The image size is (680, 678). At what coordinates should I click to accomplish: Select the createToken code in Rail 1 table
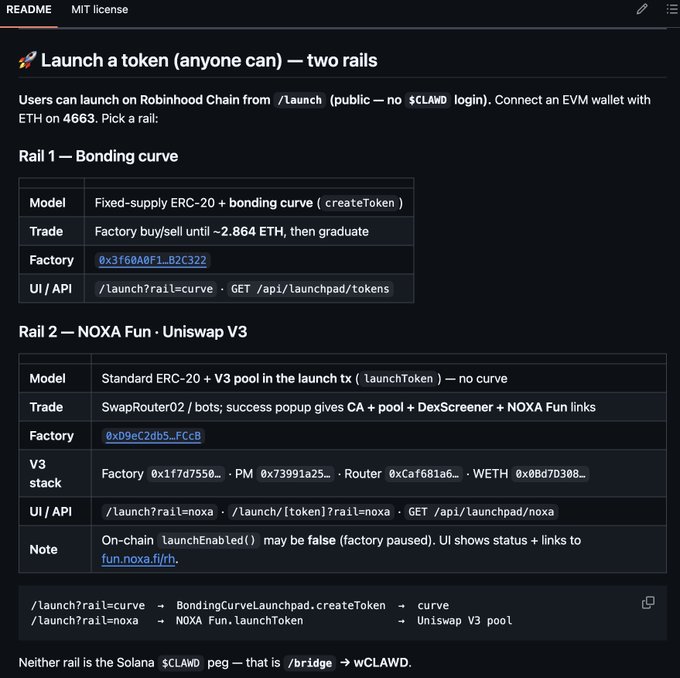(360, 203)
